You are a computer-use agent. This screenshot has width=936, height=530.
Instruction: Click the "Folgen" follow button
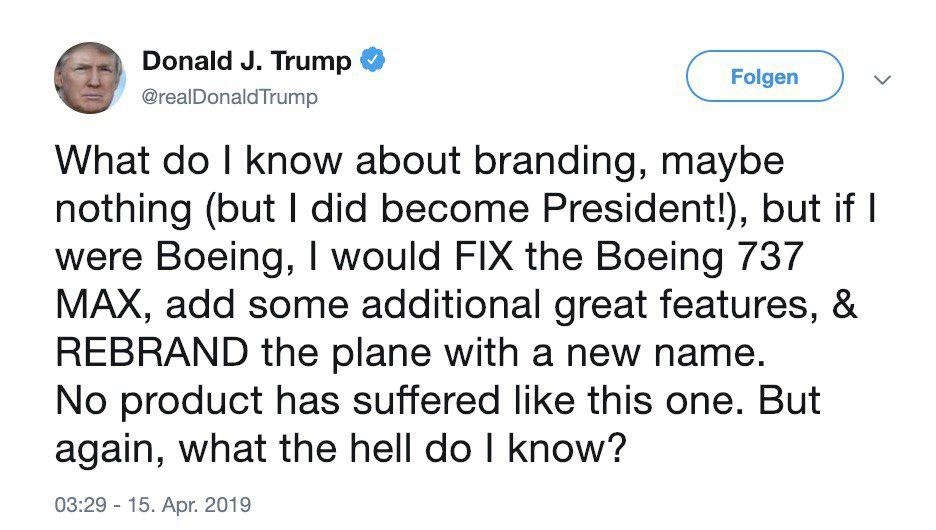764,77
